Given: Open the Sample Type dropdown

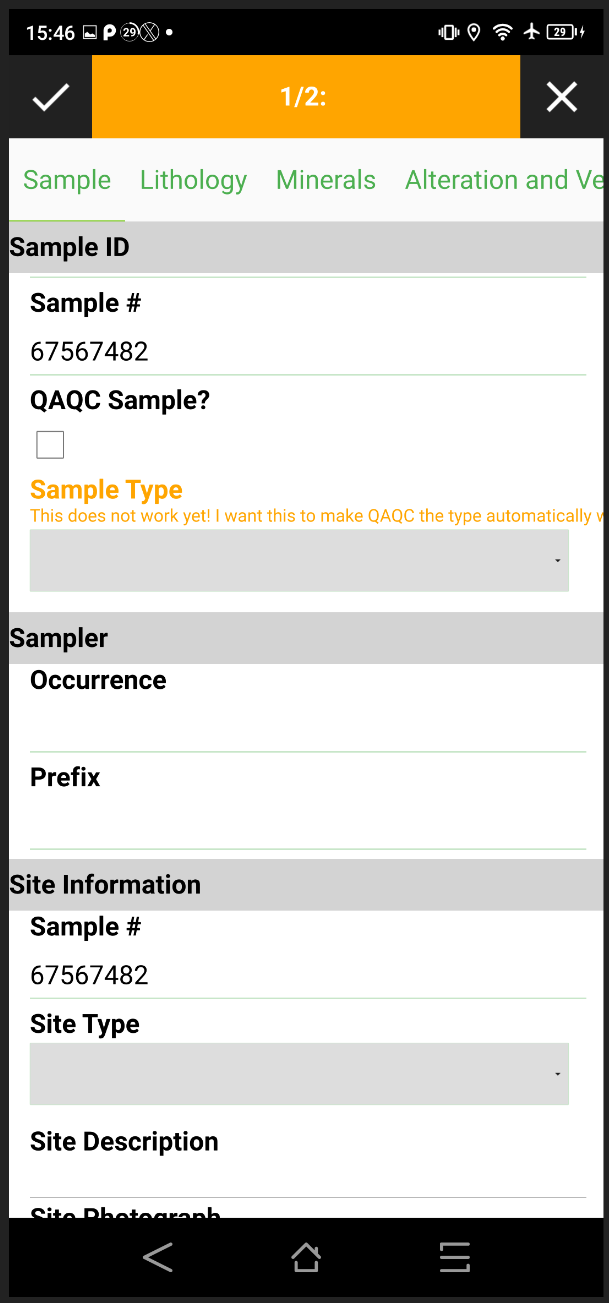Looking at the screenshot, I should click(x=299, y=560).
